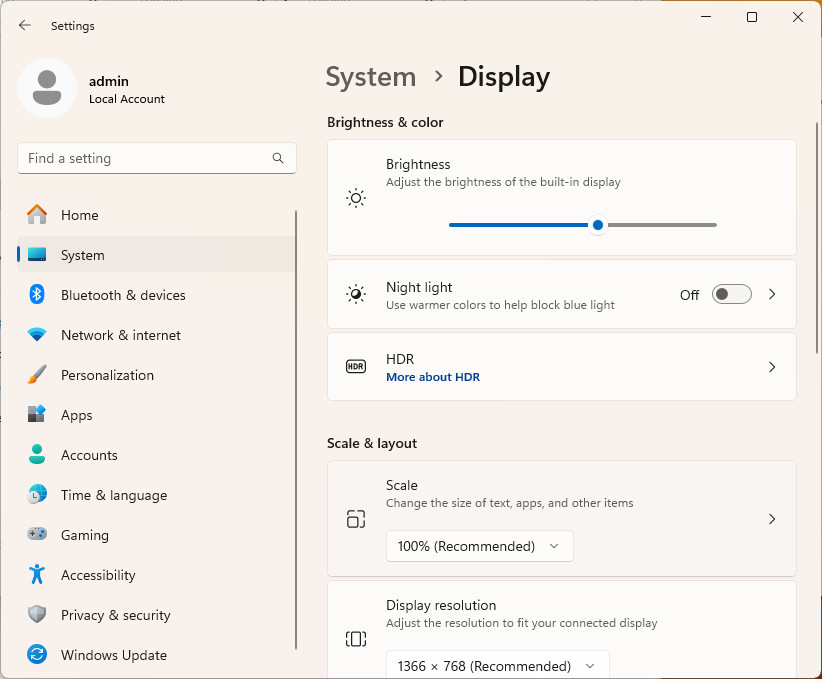This screenshot has width=822, height=679.
Task: Open the Scale 100% (Recommended) dropdown
Action: (479, 546)
